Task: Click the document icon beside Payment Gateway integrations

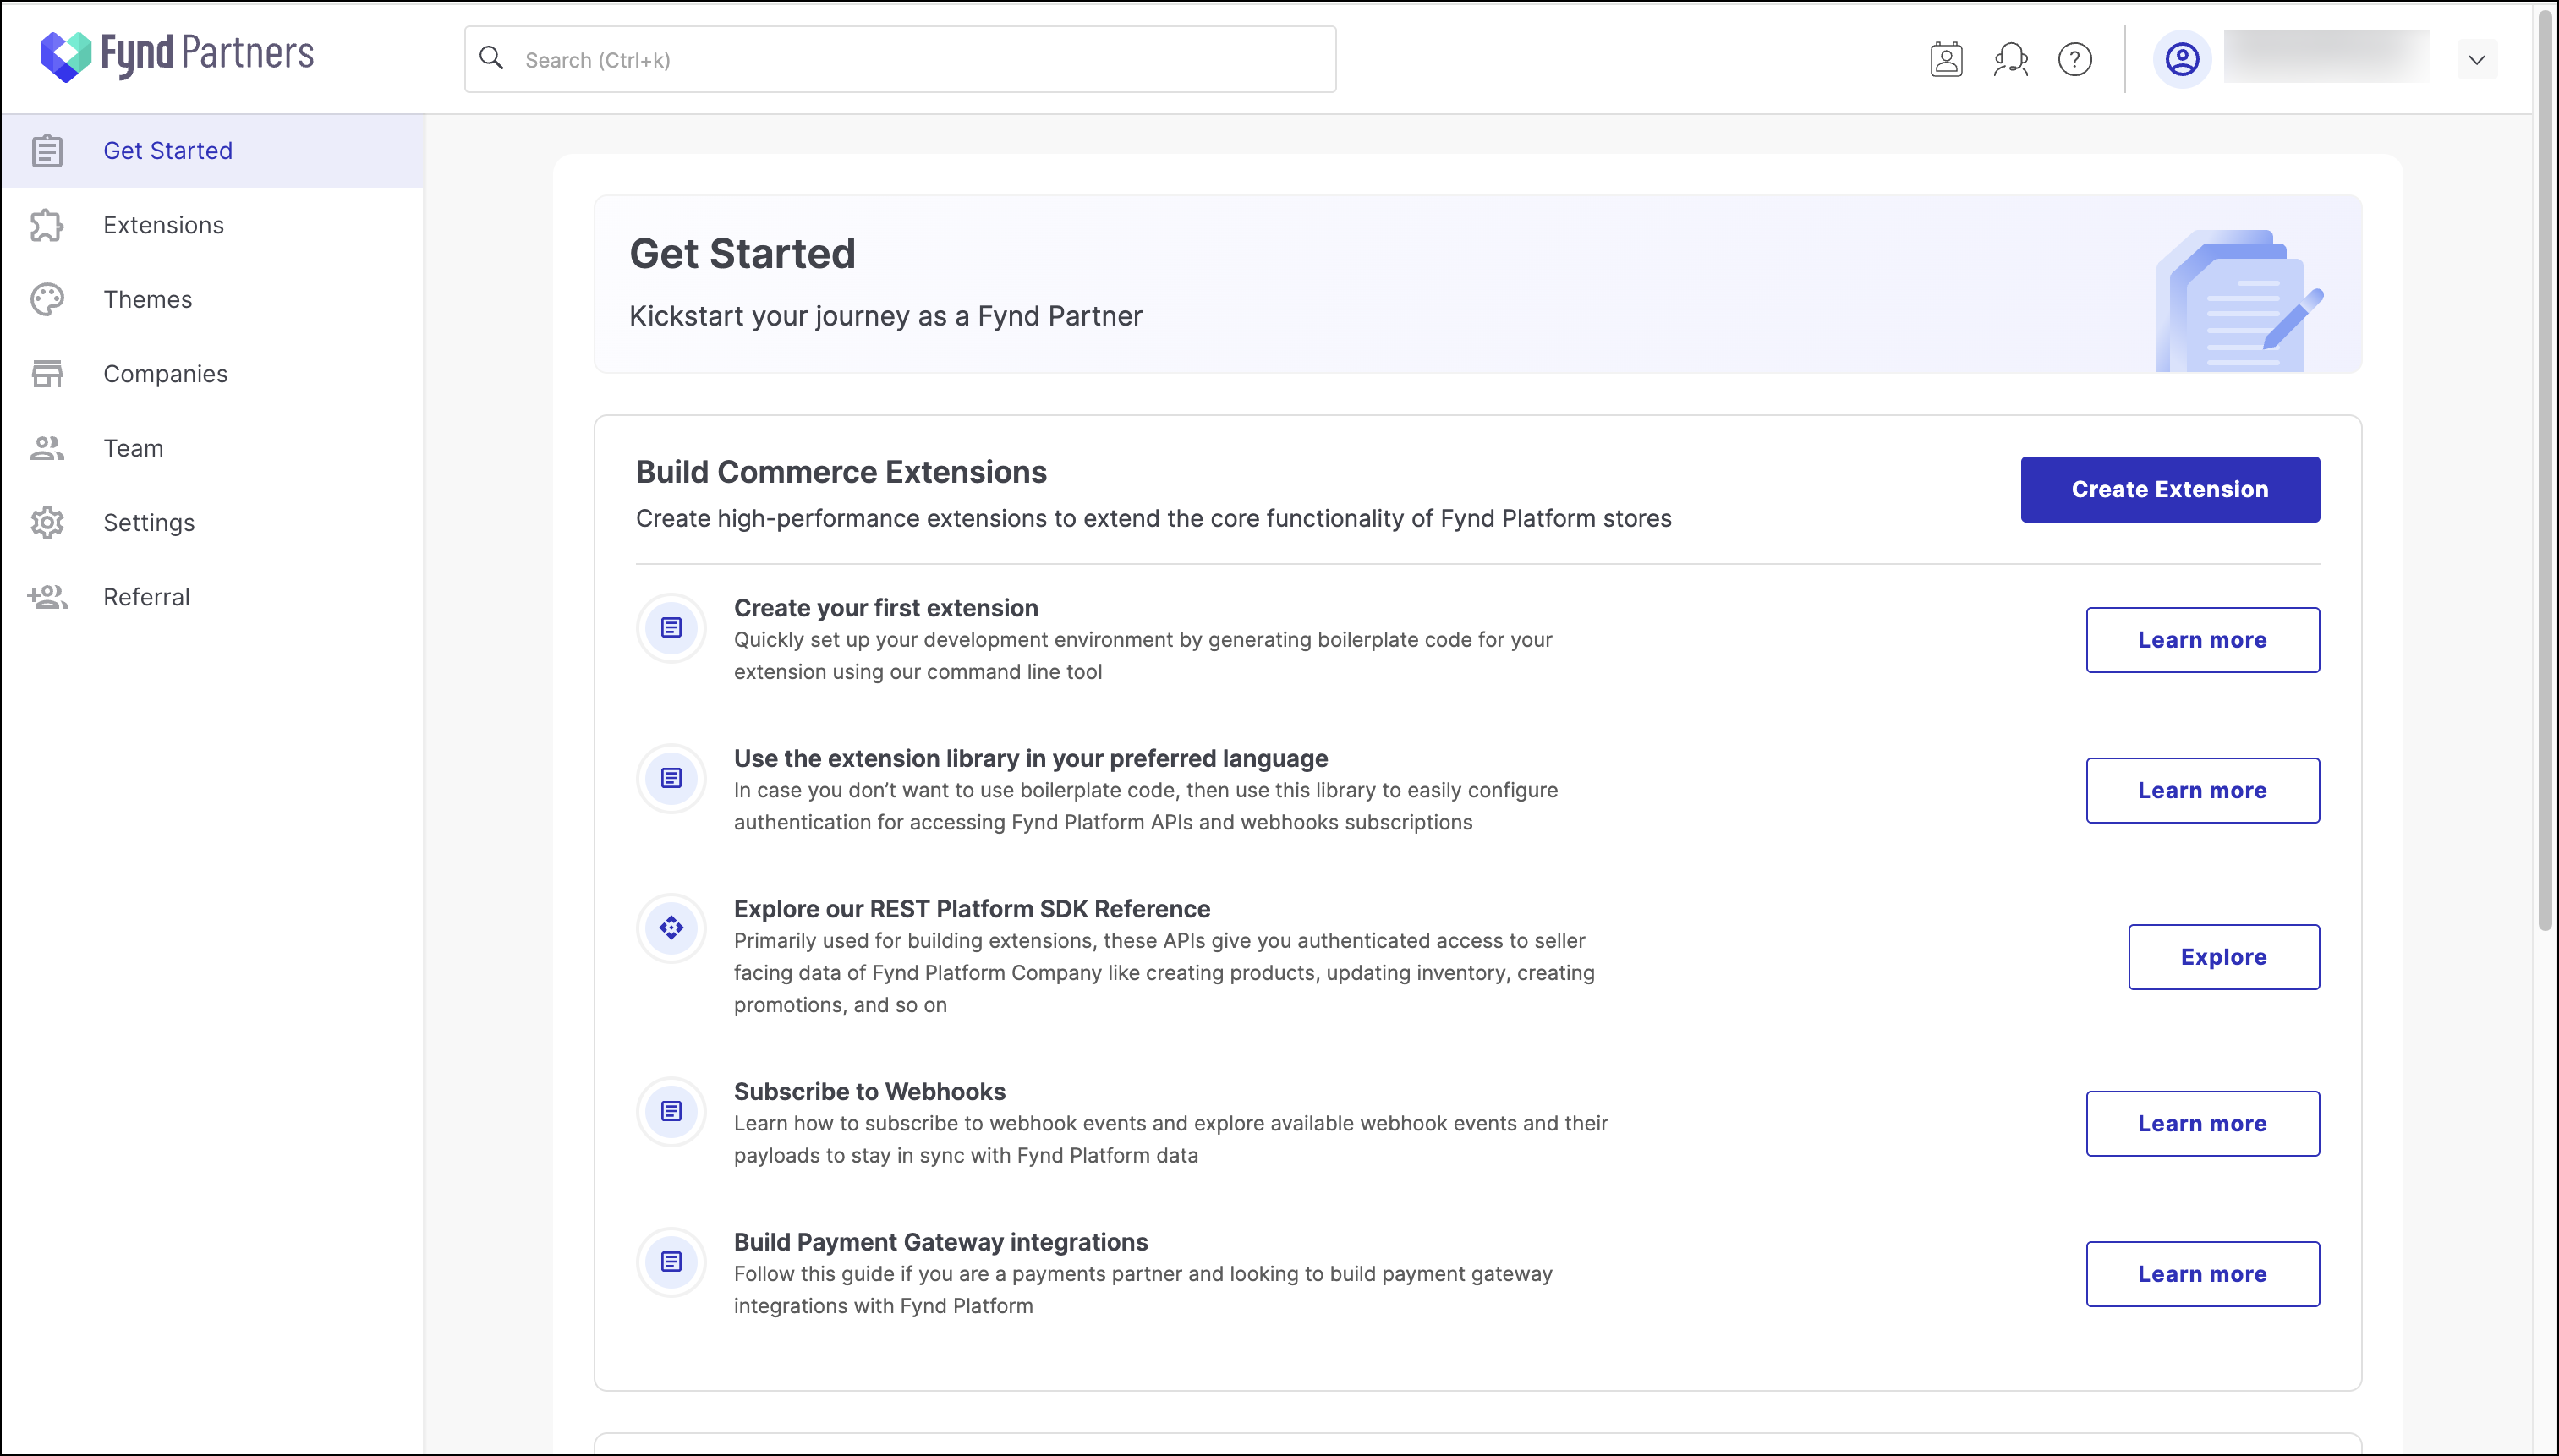Action: (671, 1262)
